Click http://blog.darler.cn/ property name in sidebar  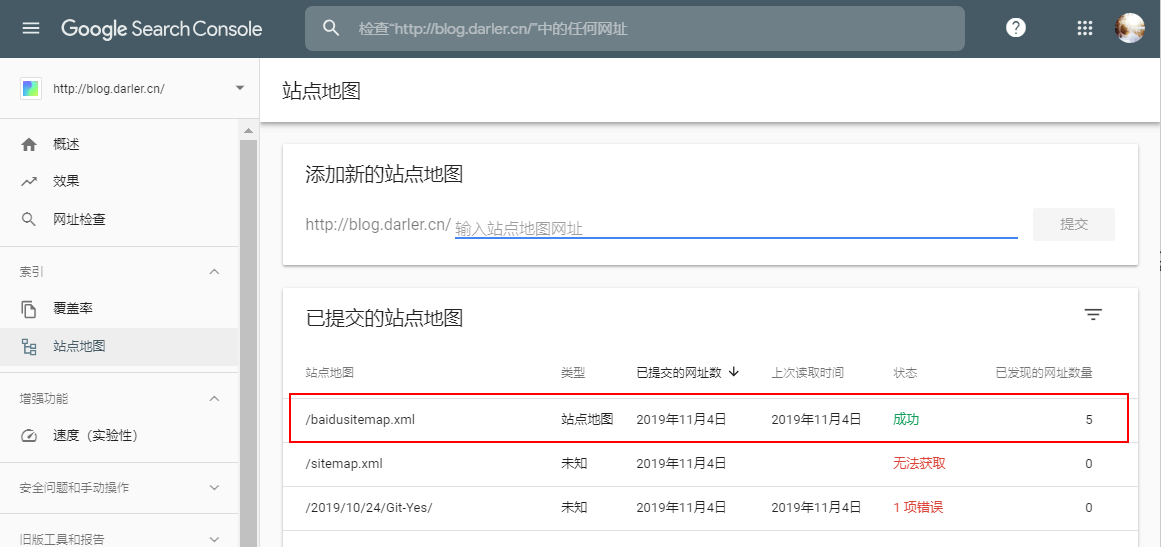[x=109, y=89]
